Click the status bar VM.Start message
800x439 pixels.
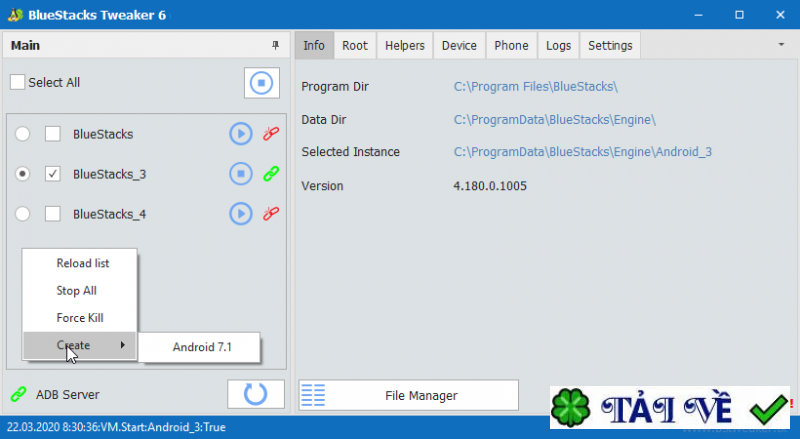click(x=116, y=427)
